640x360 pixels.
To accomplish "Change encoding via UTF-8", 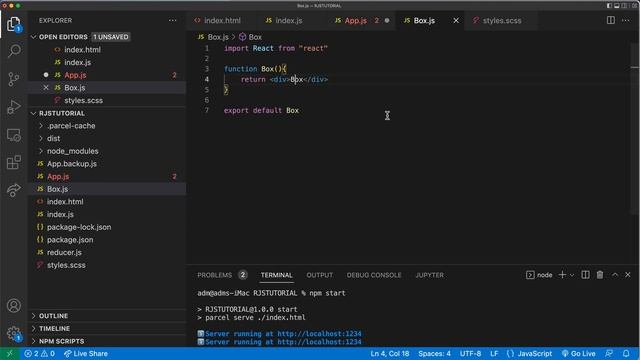I will [x=470, y=354].
